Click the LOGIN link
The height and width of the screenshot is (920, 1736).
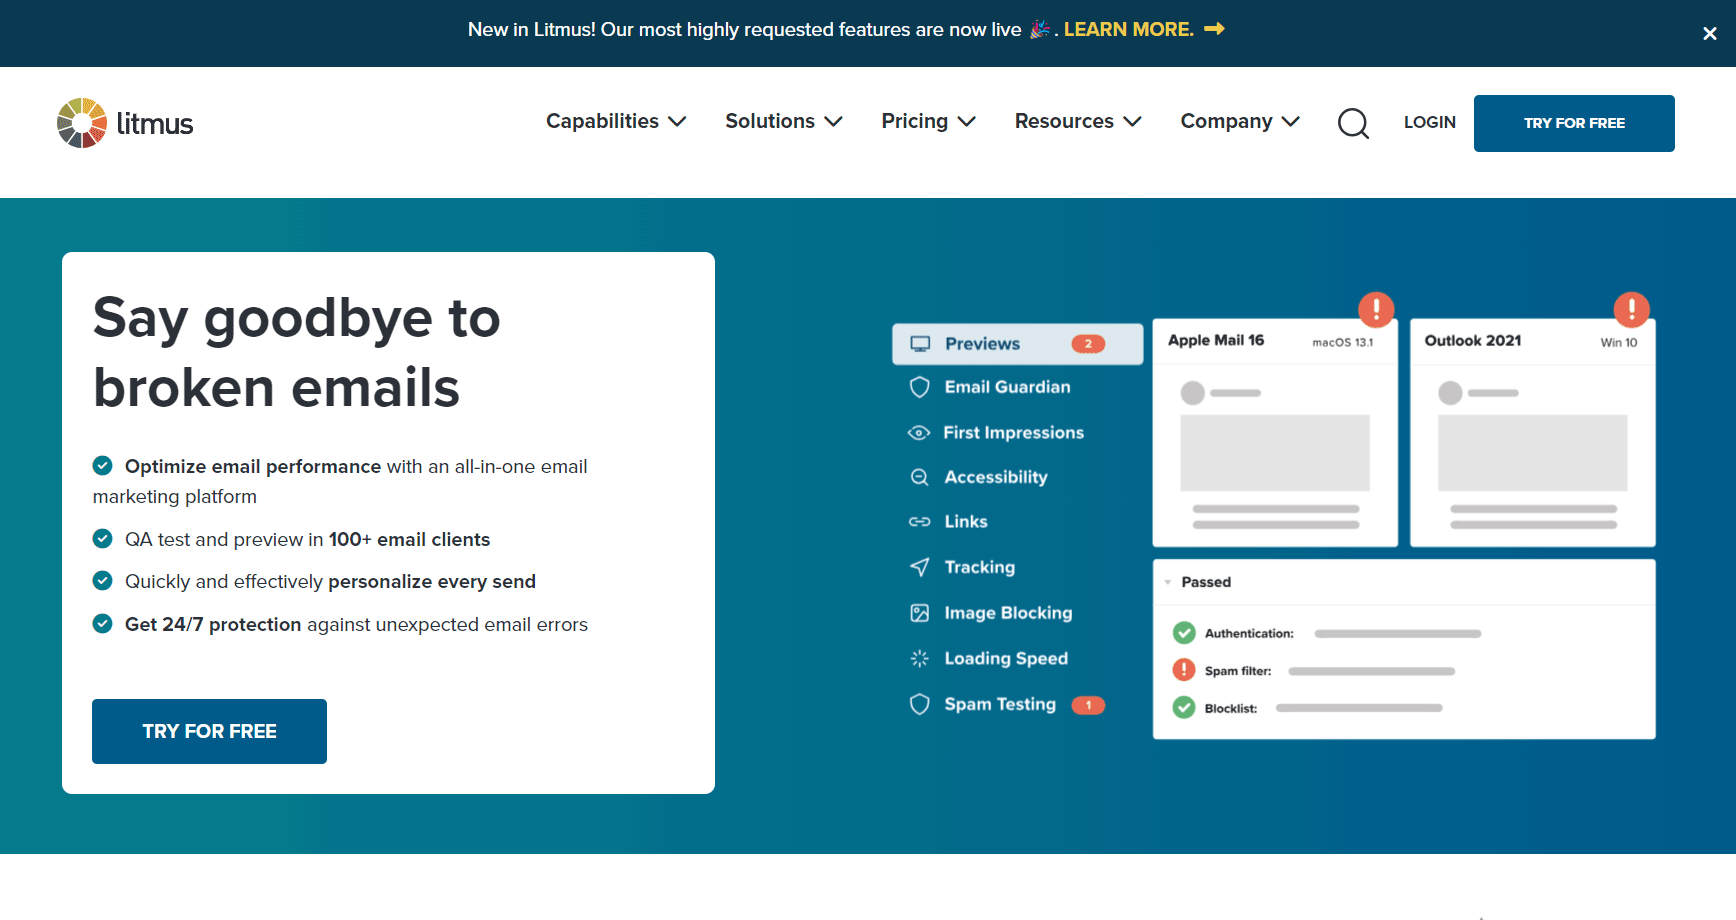pos(1429,122)
